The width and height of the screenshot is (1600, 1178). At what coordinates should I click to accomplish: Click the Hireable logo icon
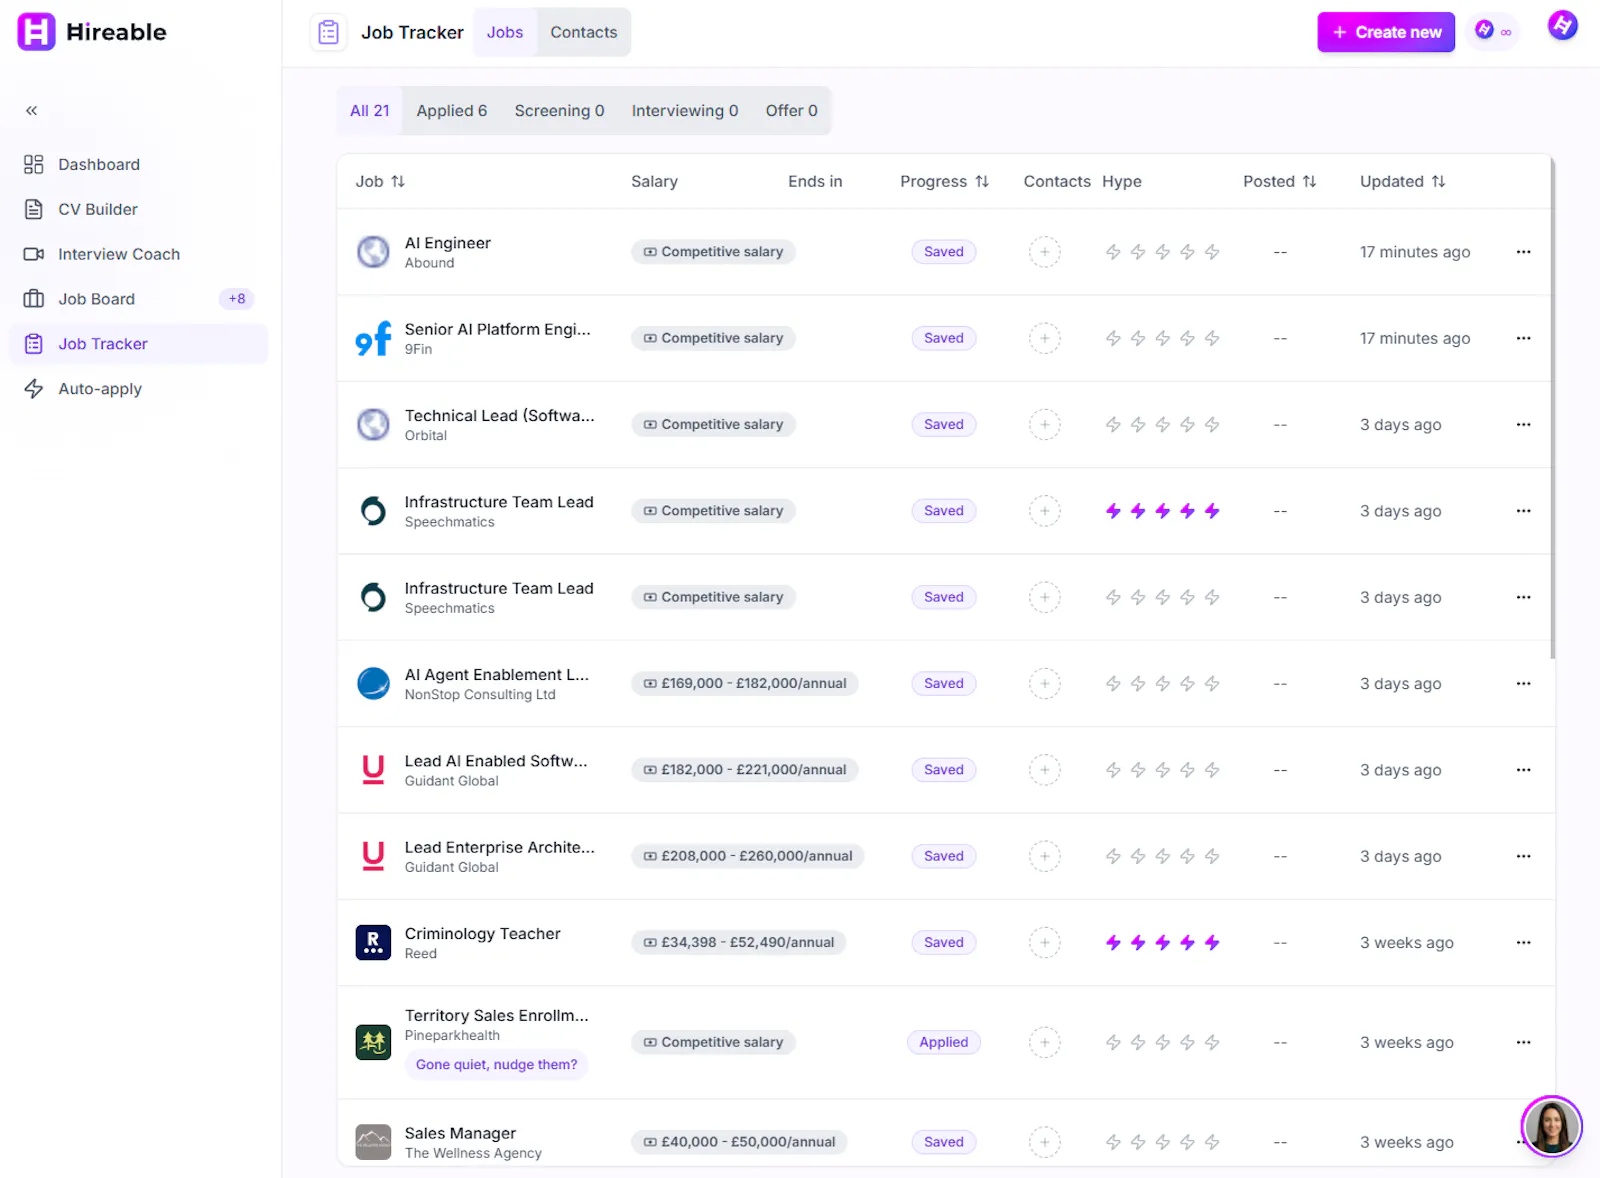tap(36, 32)
